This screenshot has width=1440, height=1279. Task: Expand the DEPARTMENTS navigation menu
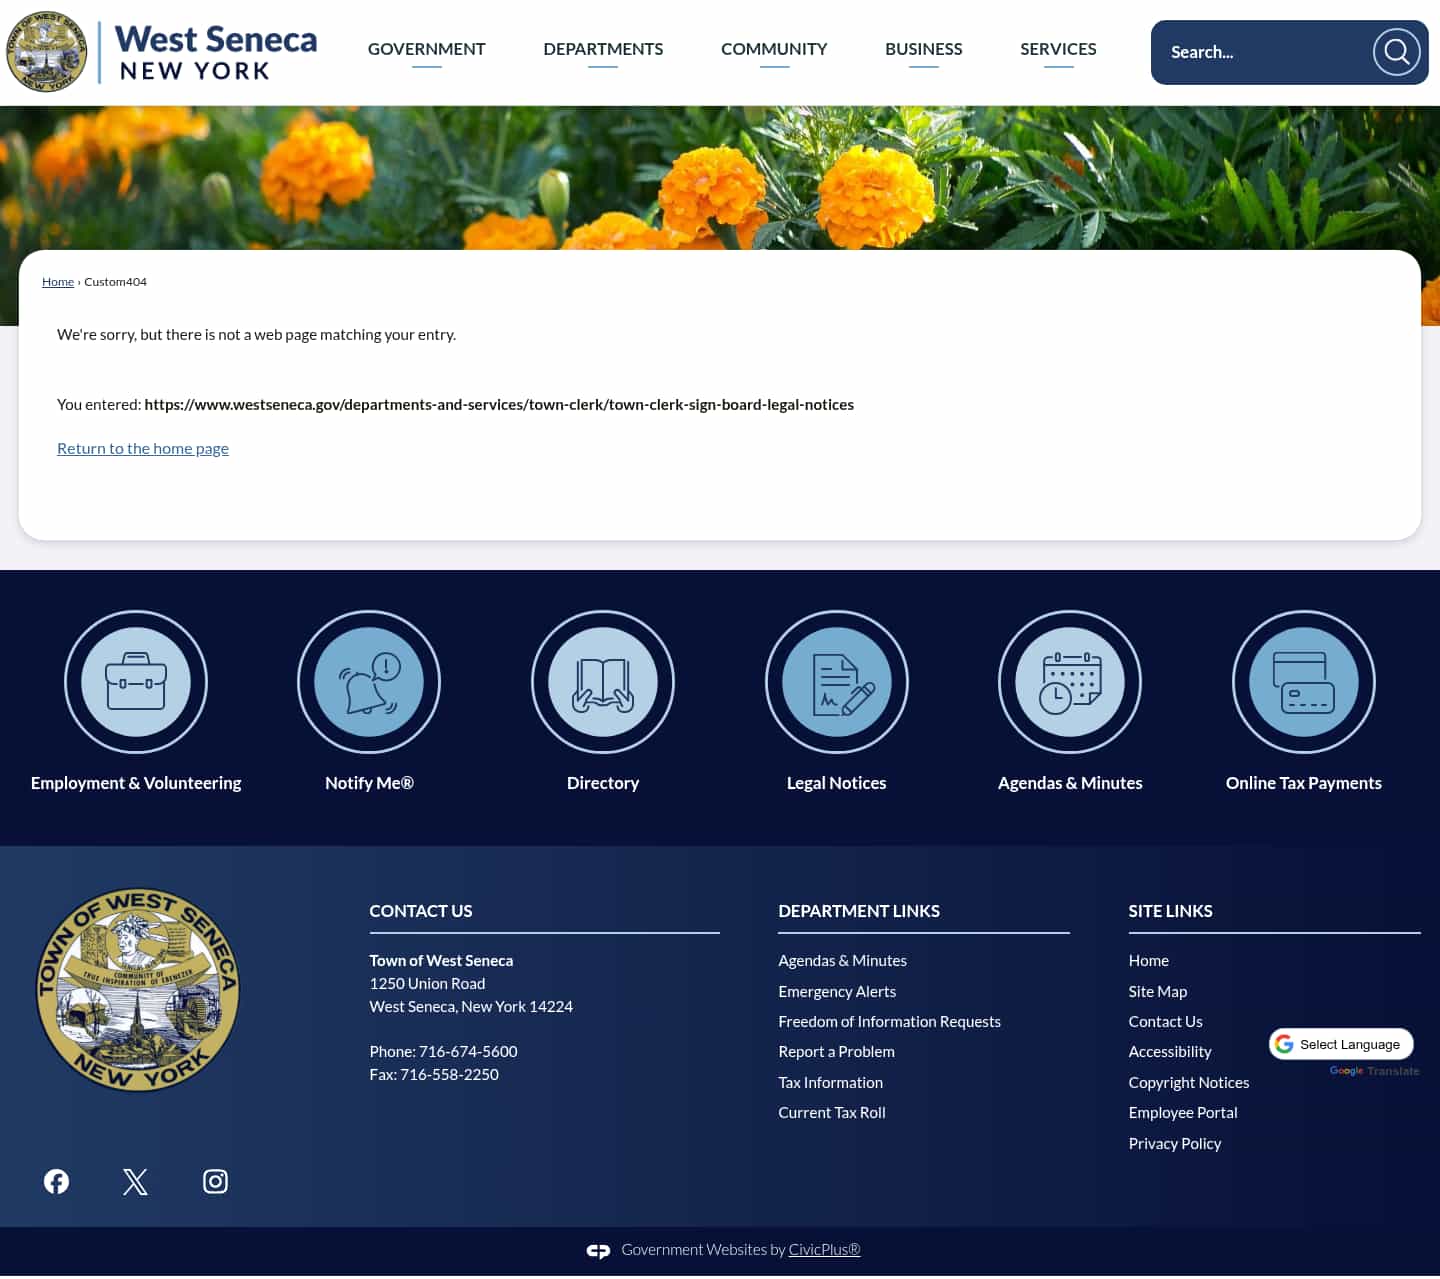[x=603, y=48]
